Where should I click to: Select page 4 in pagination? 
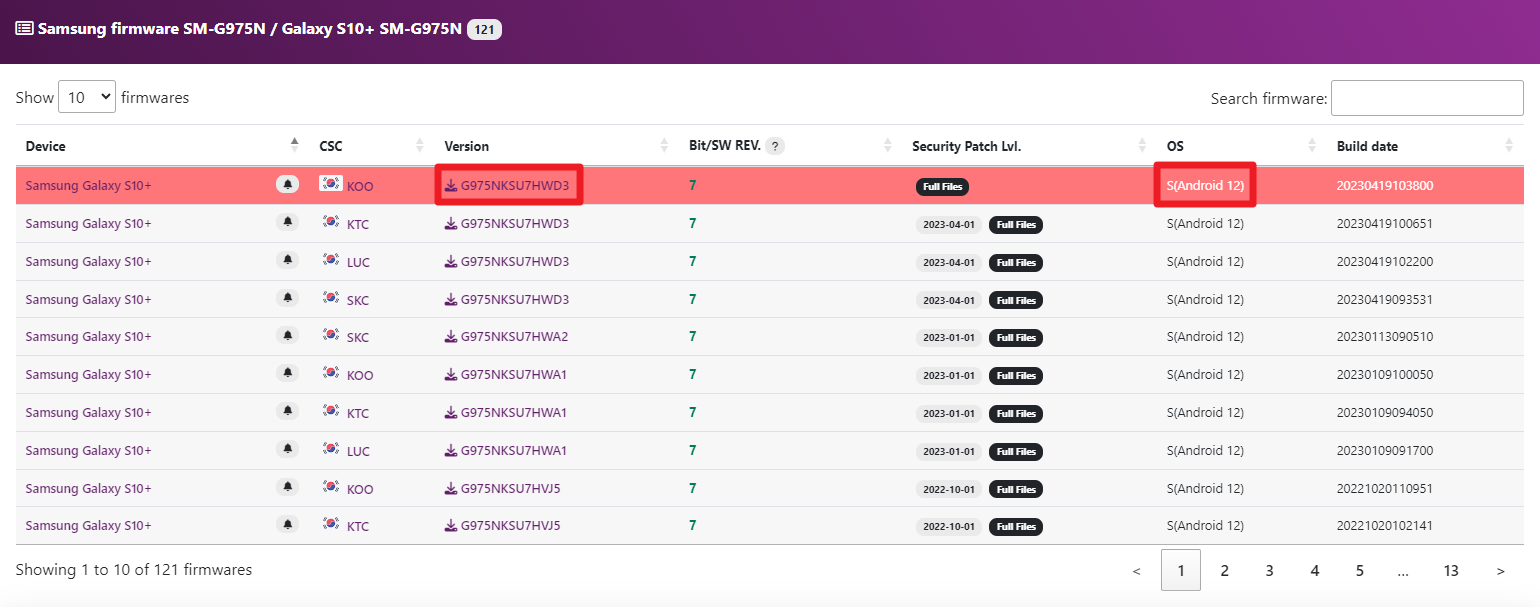coord(1315,571)
